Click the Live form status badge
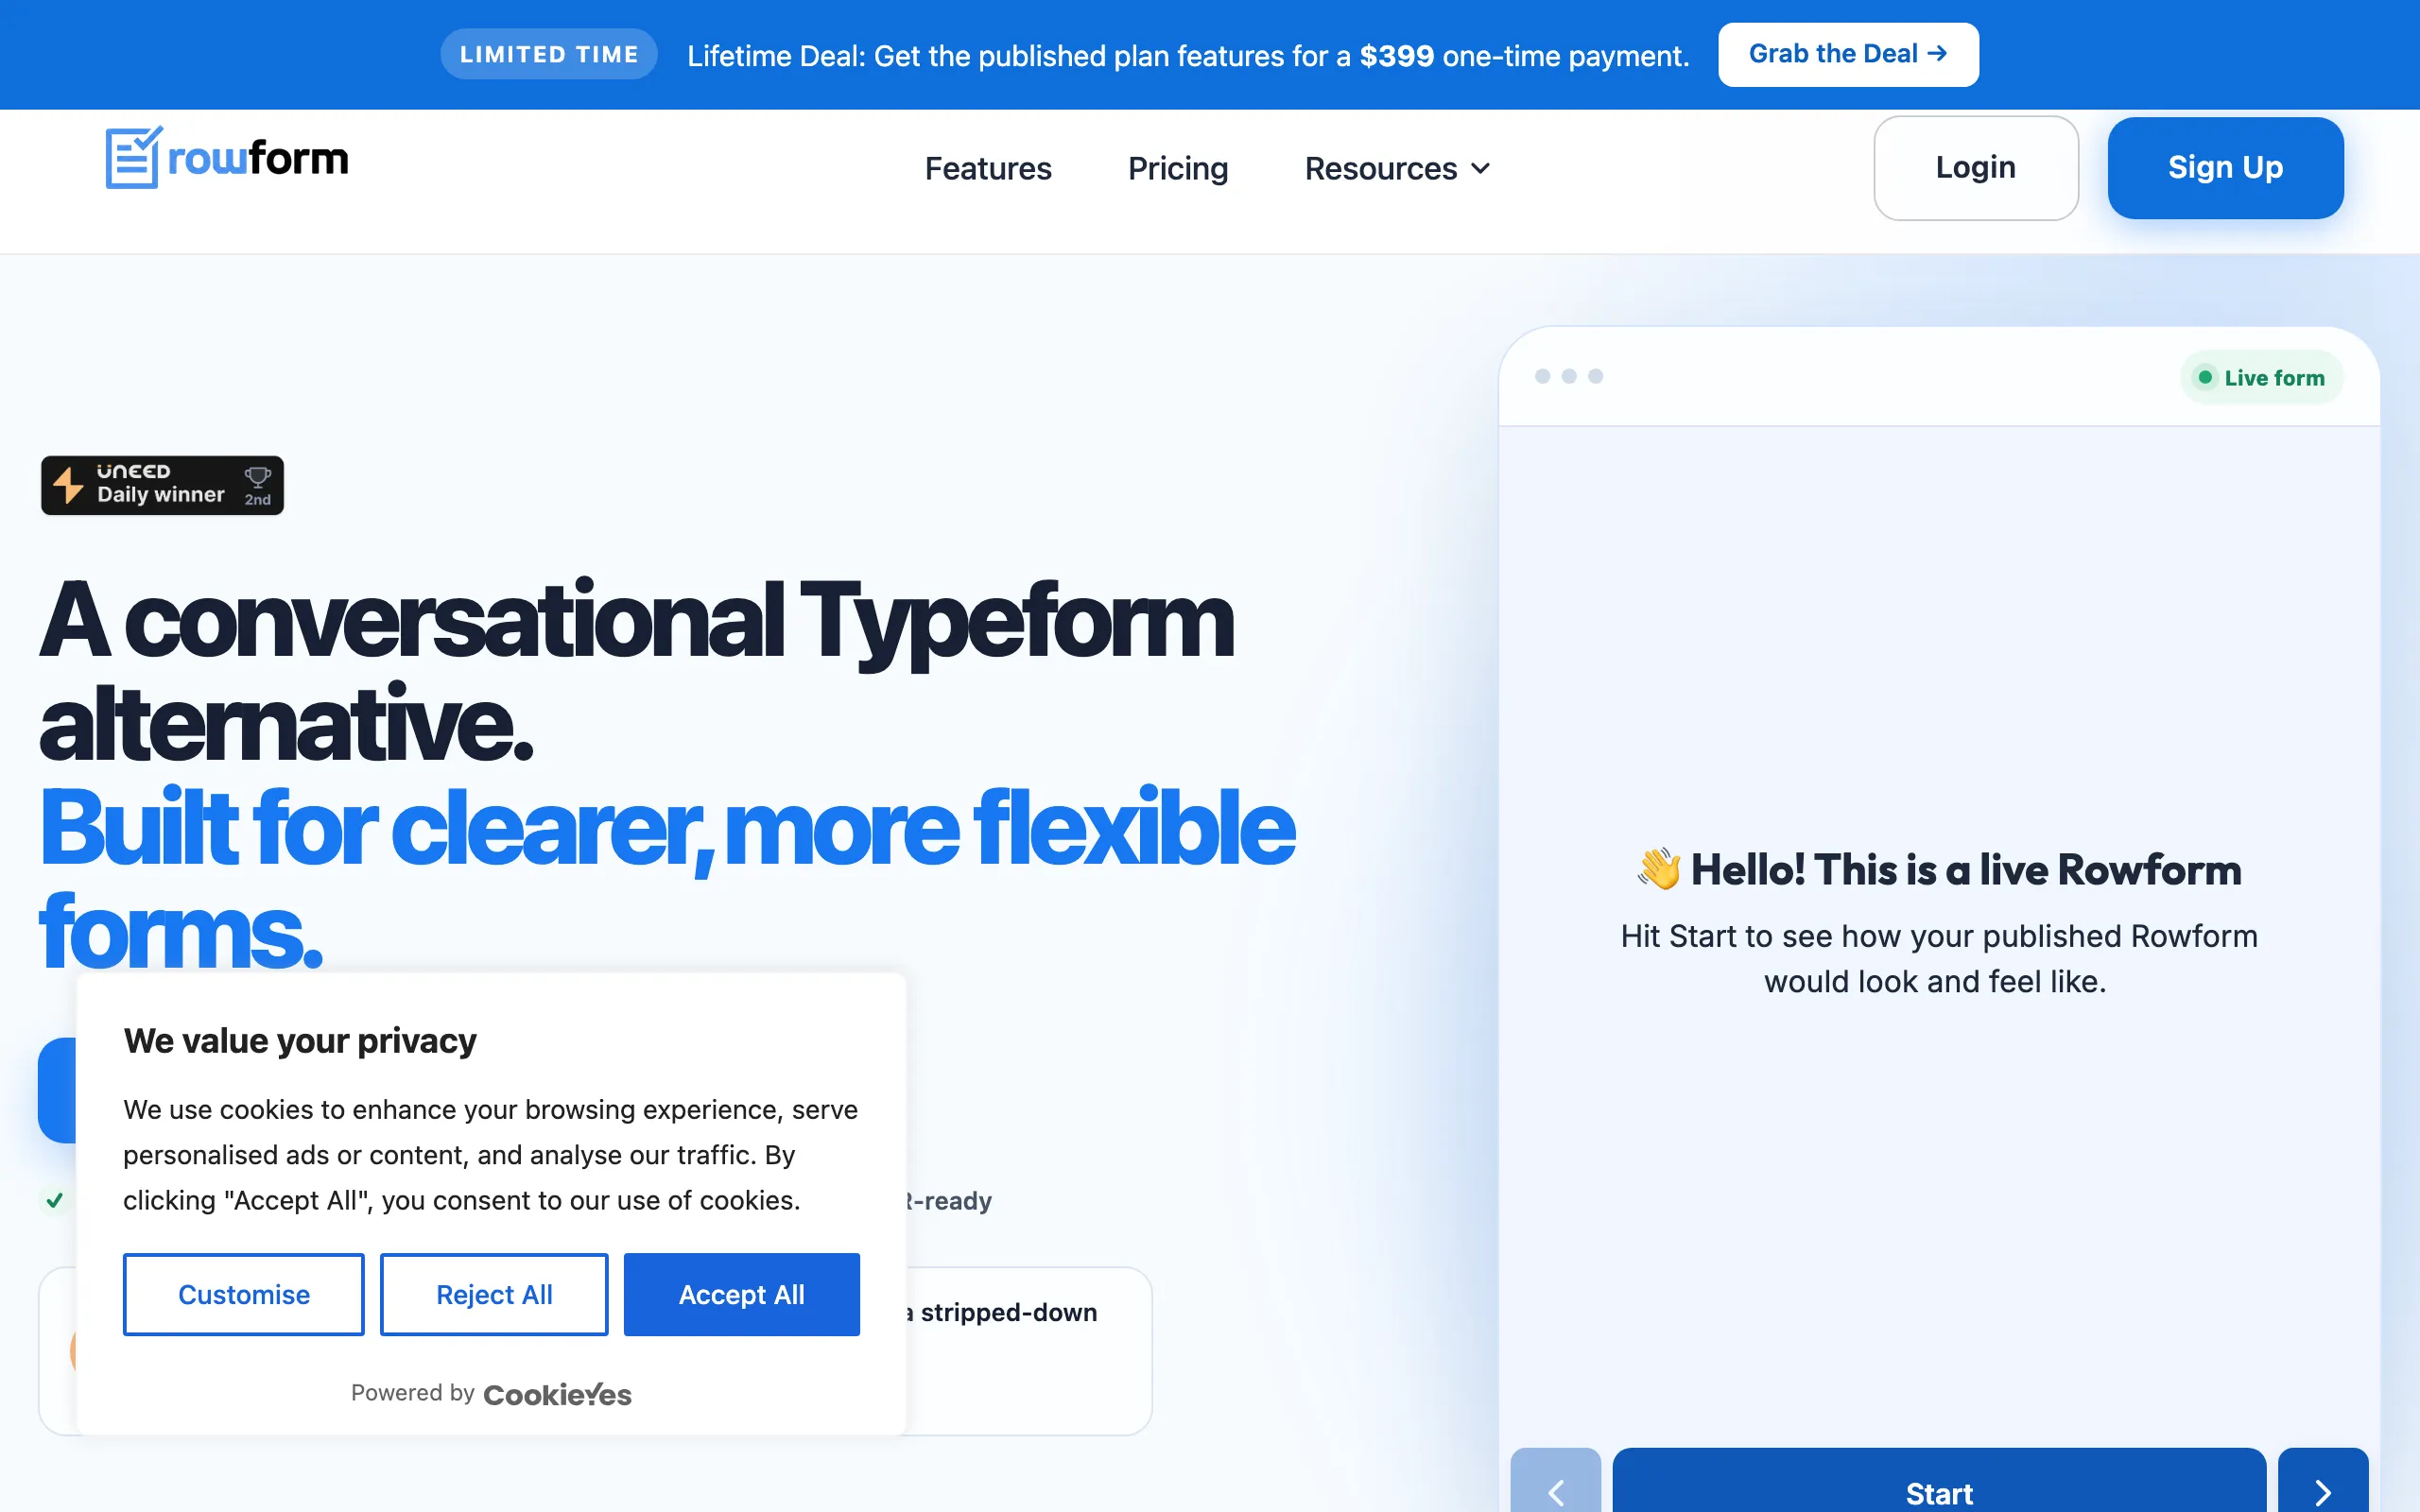This screenshot has width=2420, height=1512. 2261,378
